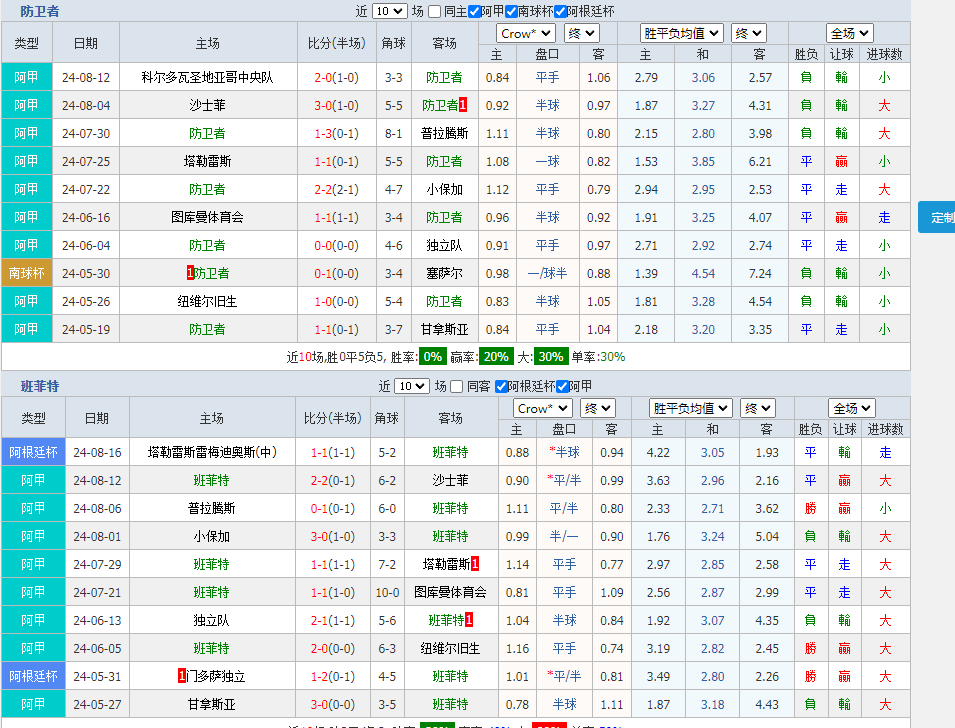Uncheck the 阿甲 checkbox in the 防卫者 filter

click(x=474, y=11)
